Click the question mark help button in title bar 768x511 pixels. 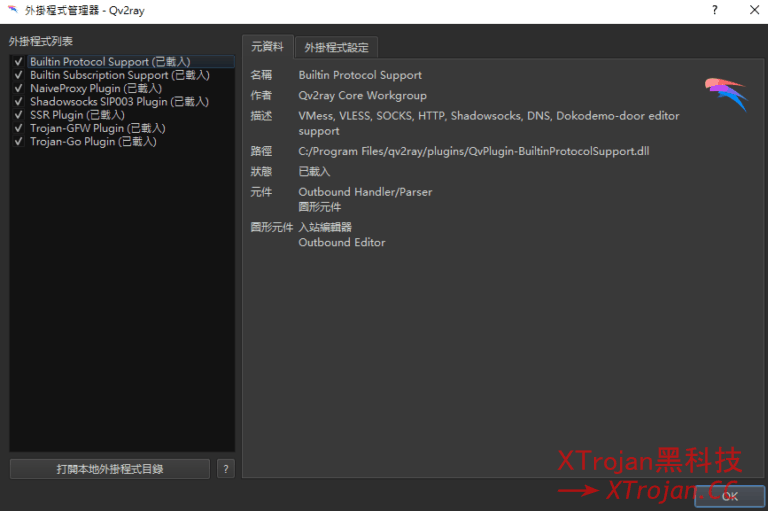coord(714,10)
